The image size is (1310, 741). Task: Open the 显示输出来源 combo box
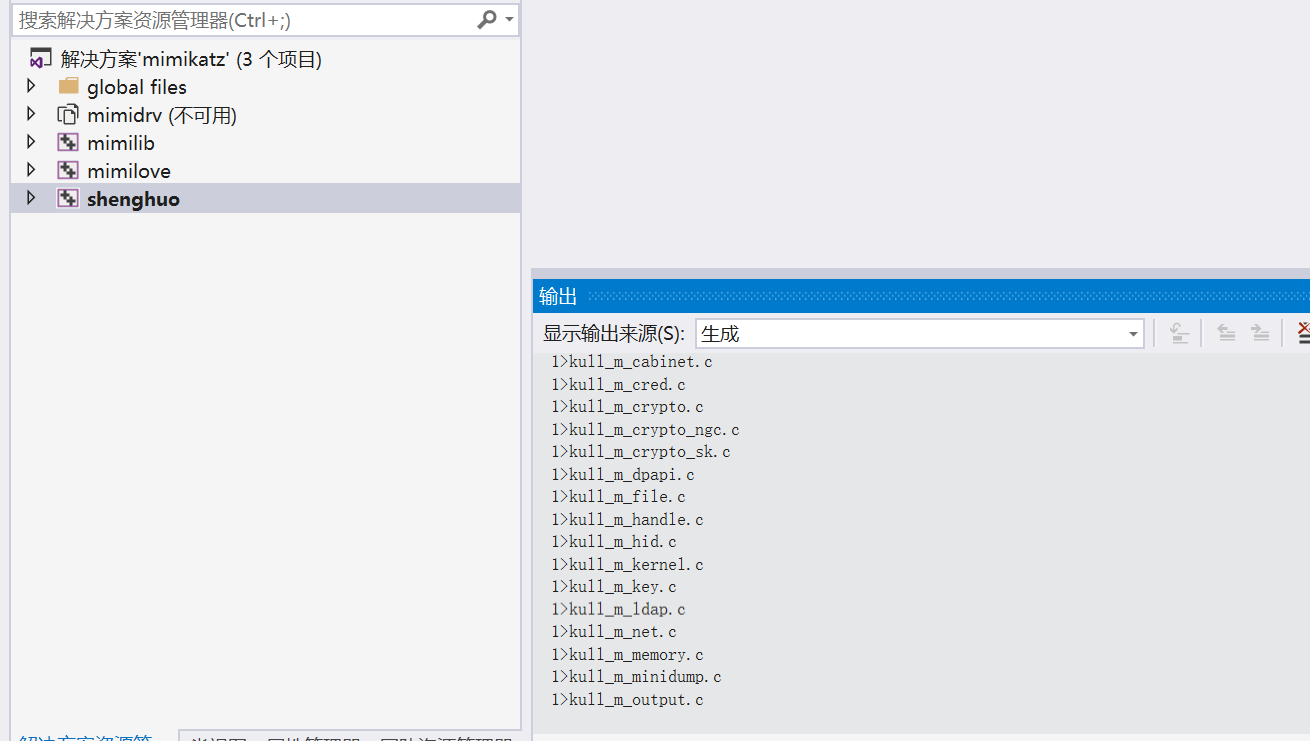pos(919,333)
